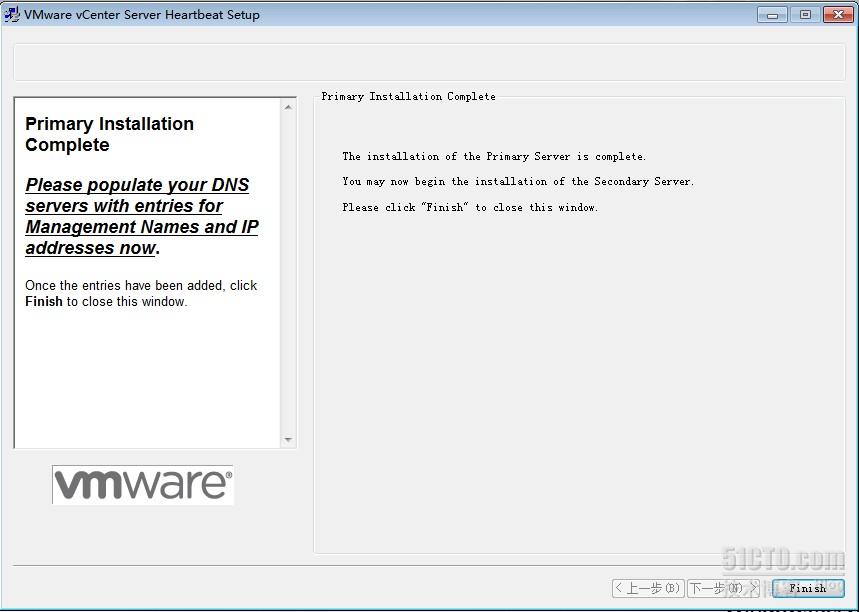Click 'You may now begin the installation' line
Viewport: 859px width, 612px height.
point(518,181)
